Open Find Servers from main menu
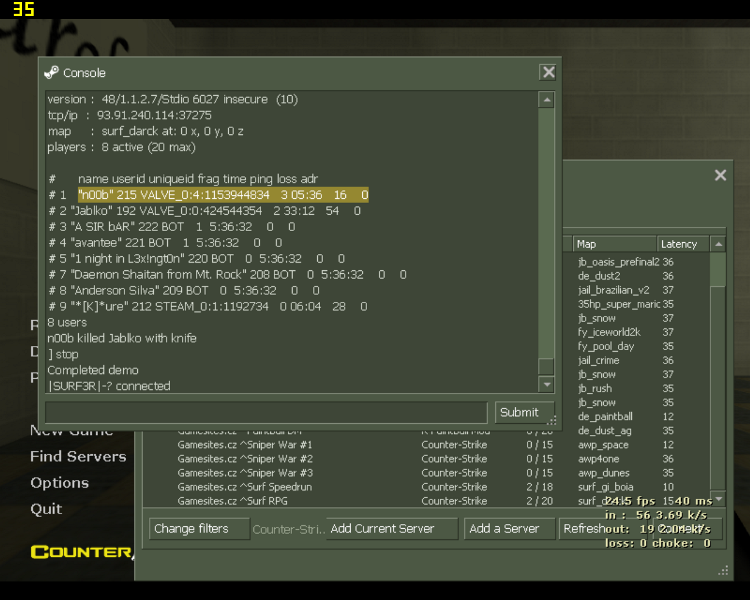The image size is (750, 600). click(78, 456)
